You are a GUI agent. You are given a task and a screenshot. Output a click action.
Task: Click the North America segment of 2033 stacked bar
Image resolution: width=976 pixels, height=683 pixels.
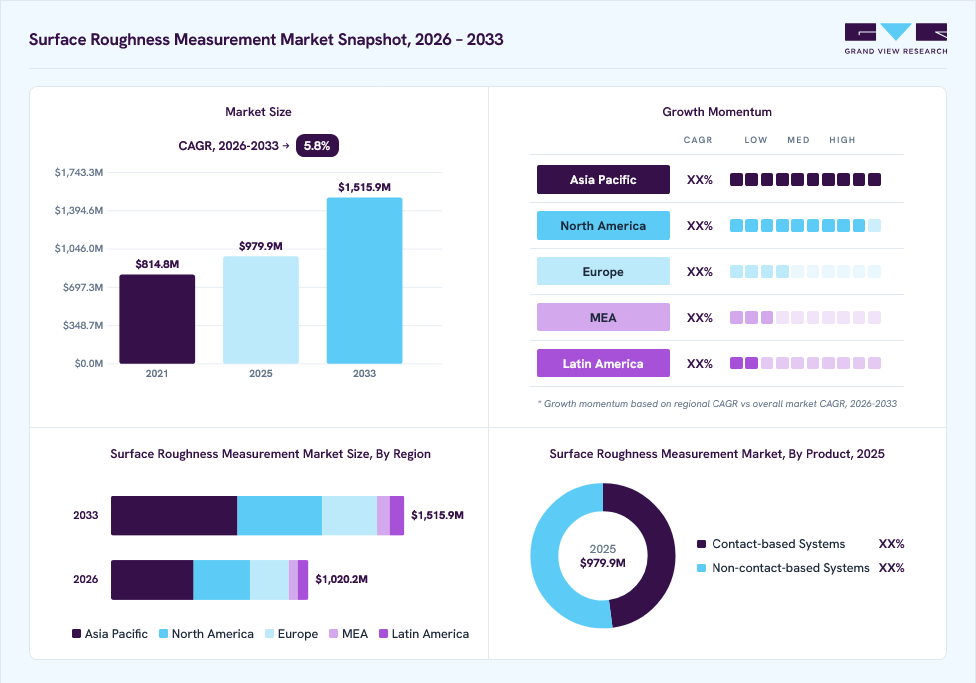click(279, 516)
